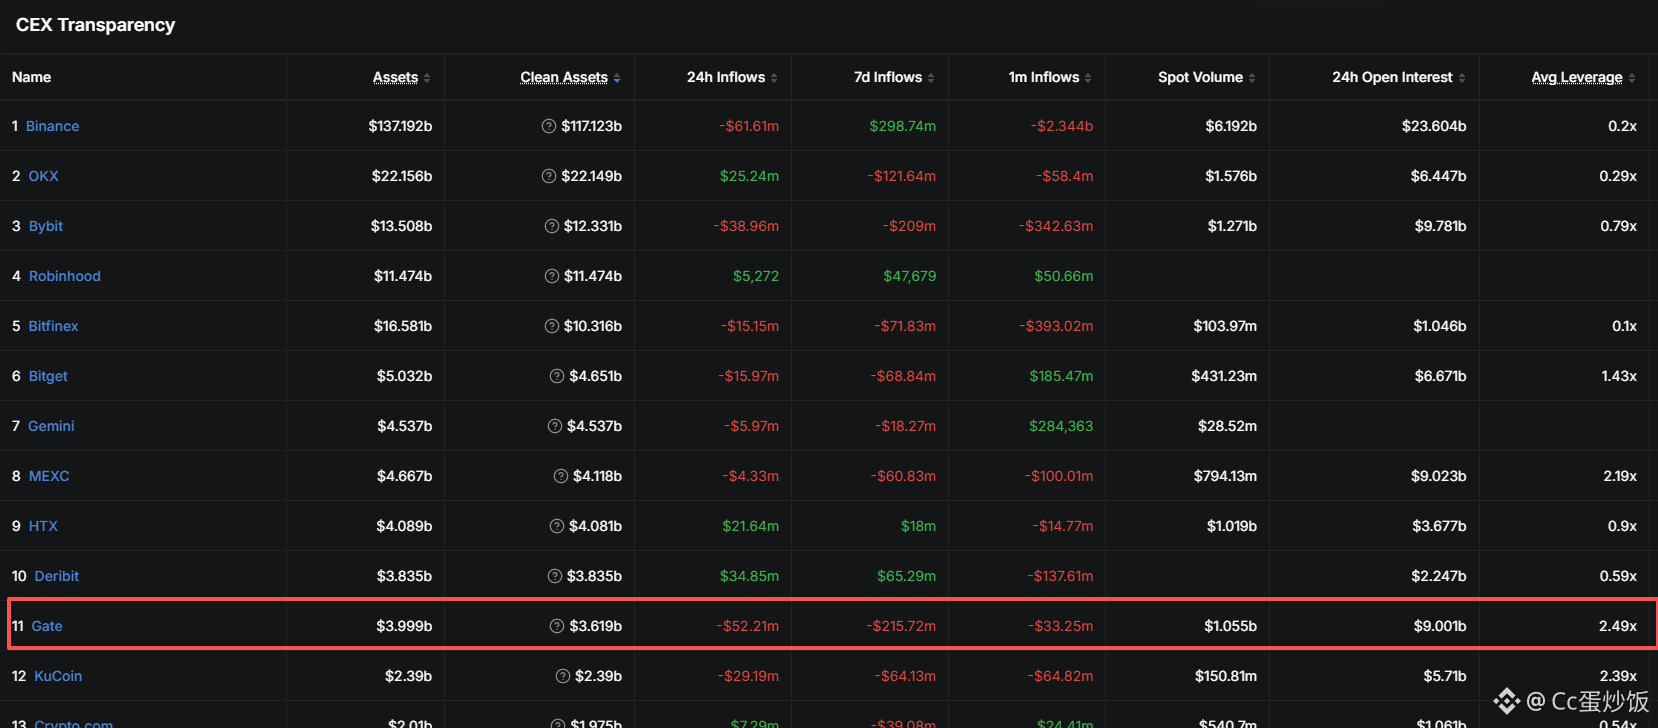This screenshot has width=1658, height=728.
Task: Click the sort arrows beside Avg Leverage
Action: click(x=1632, y=78)
